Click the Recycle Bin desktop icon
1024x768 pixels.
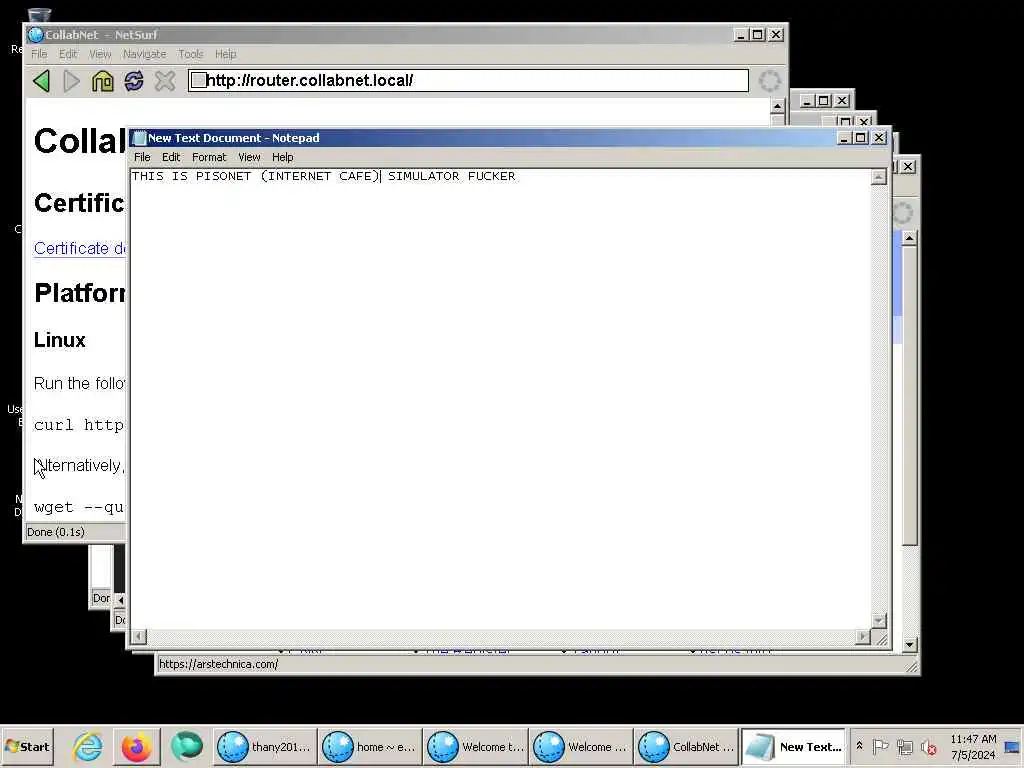point(39,16)
